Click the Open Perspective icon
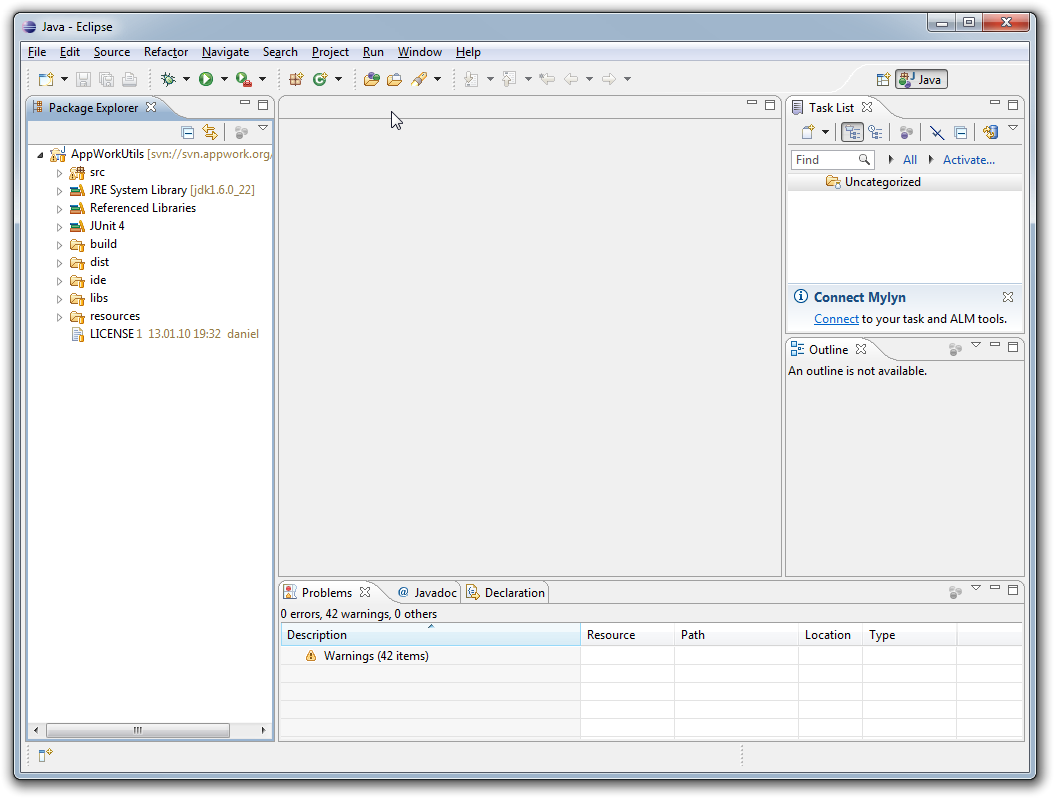Image resolution: width=1054 pixels, height=799 pixels. (x=883, y=80)
